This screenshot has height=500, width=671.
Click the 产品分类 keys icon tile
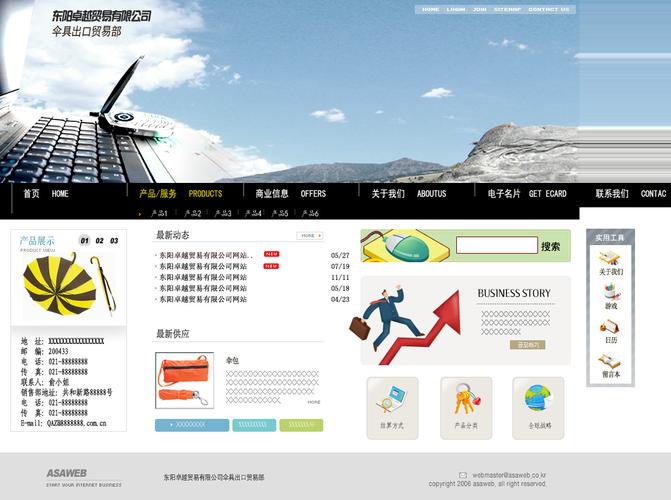pos(466,408)
